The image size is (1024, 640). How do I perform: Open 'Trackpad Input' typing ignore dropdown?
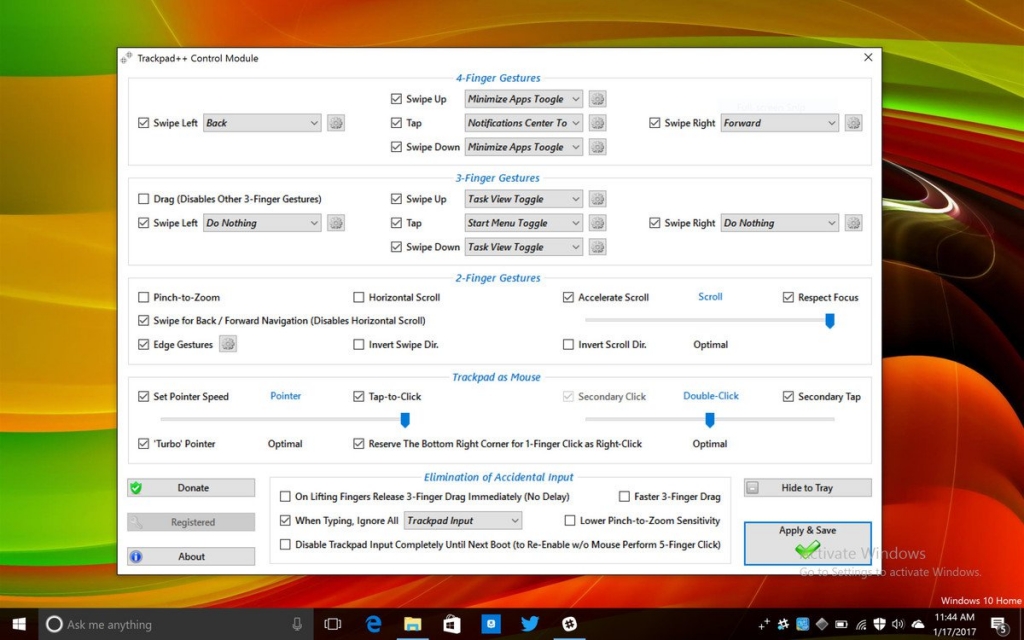(463, 520)
